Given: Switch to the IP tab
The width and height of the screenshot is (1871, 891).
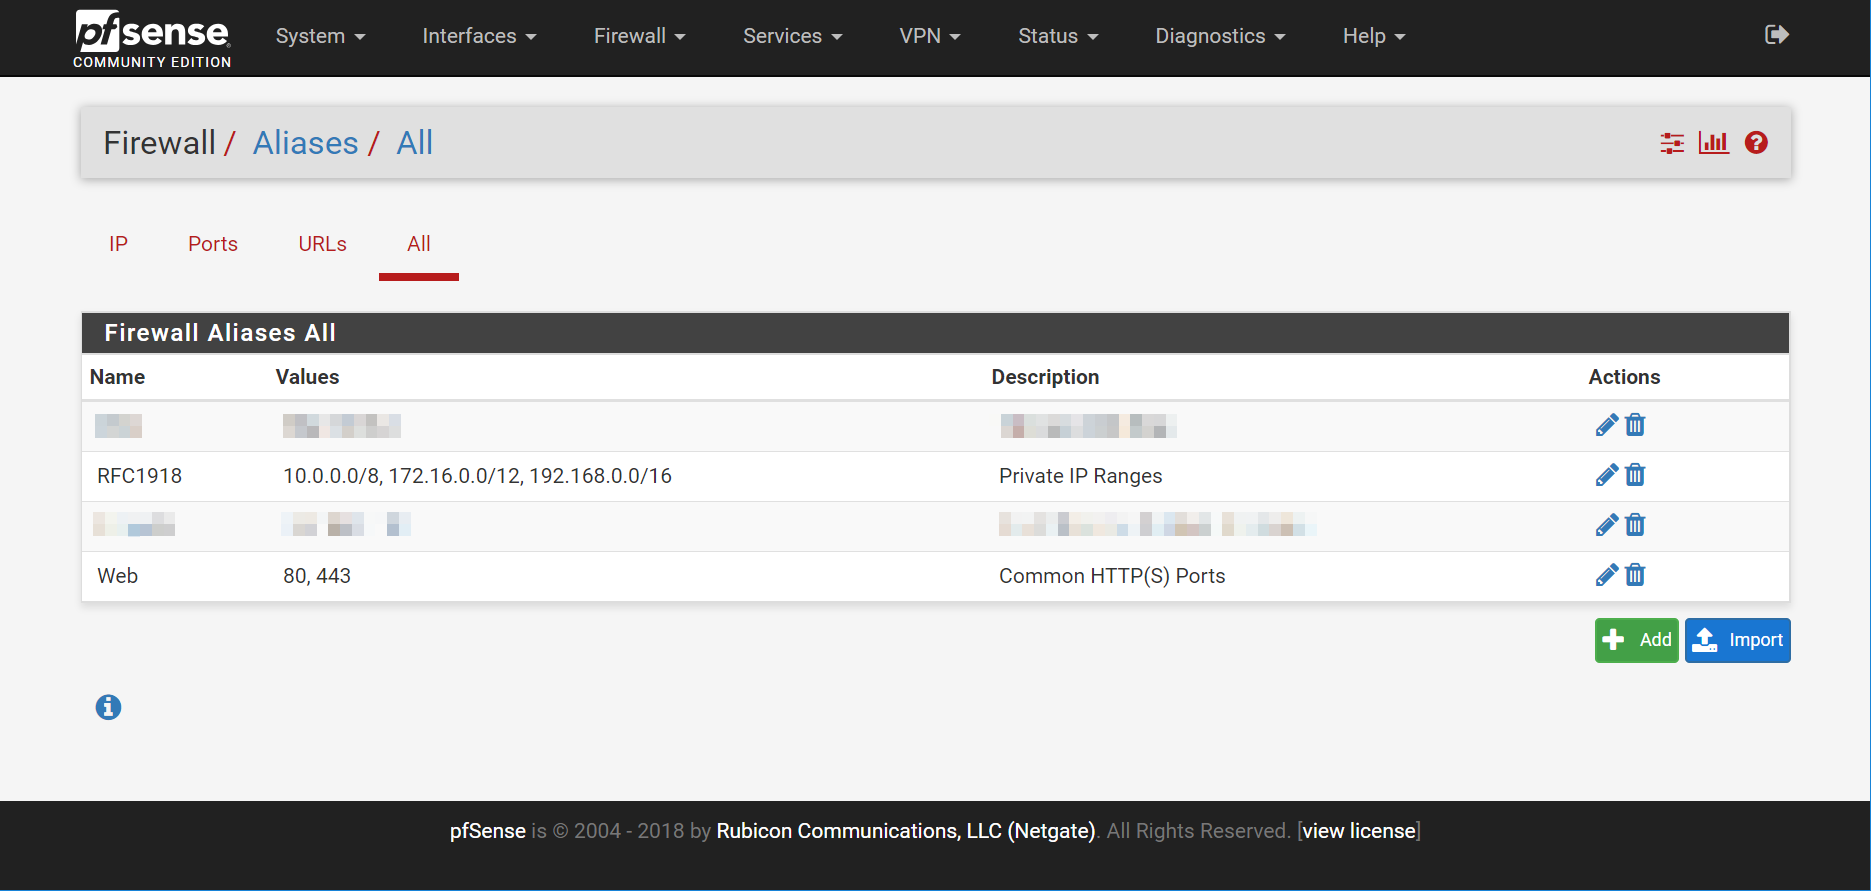Looking at the screenshot, I should (118, 244).
